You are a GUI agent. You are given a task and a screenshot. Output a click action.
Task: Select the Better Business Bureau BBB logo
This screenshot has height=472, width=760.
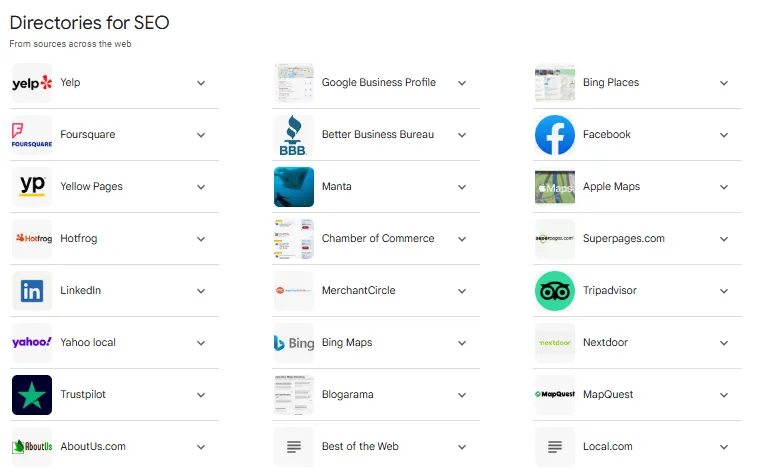point(293,135)
